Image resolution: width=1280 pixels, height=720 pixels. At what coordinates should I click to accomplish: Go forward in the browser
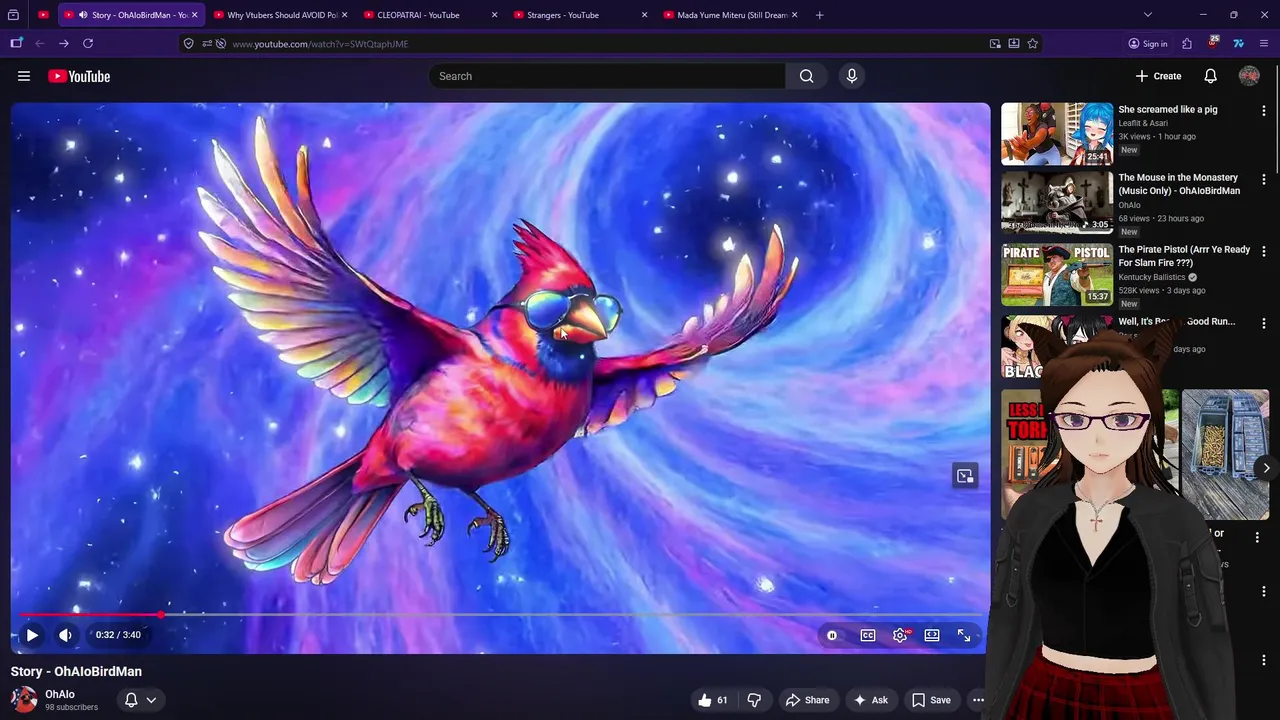(x=64, y=43)
